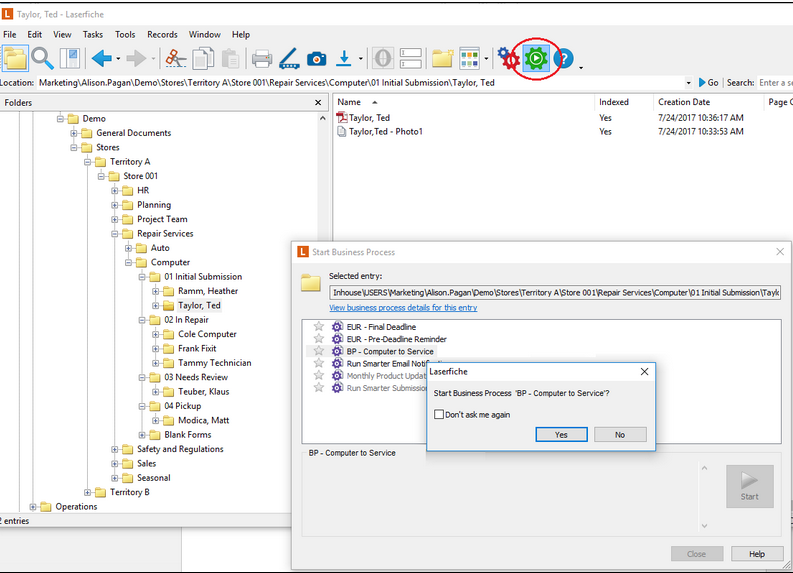This screenshot has width=793, height=573.
Task: Open the red and blue gears workflow icon
Action: click(508, 59)
